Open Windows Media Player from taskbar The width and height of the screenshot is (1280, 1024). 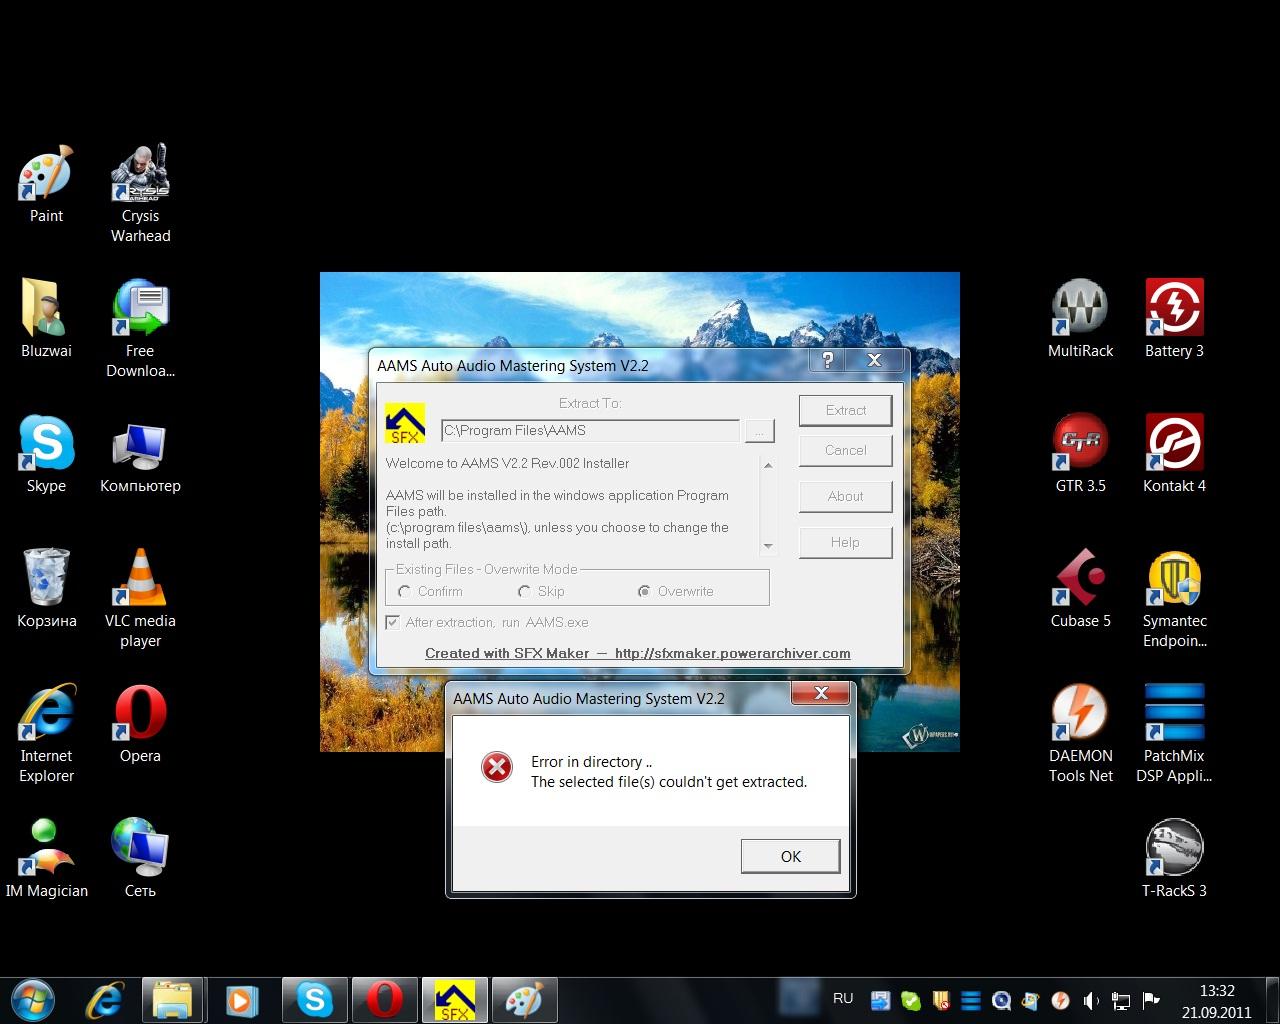pos(242,1000)
